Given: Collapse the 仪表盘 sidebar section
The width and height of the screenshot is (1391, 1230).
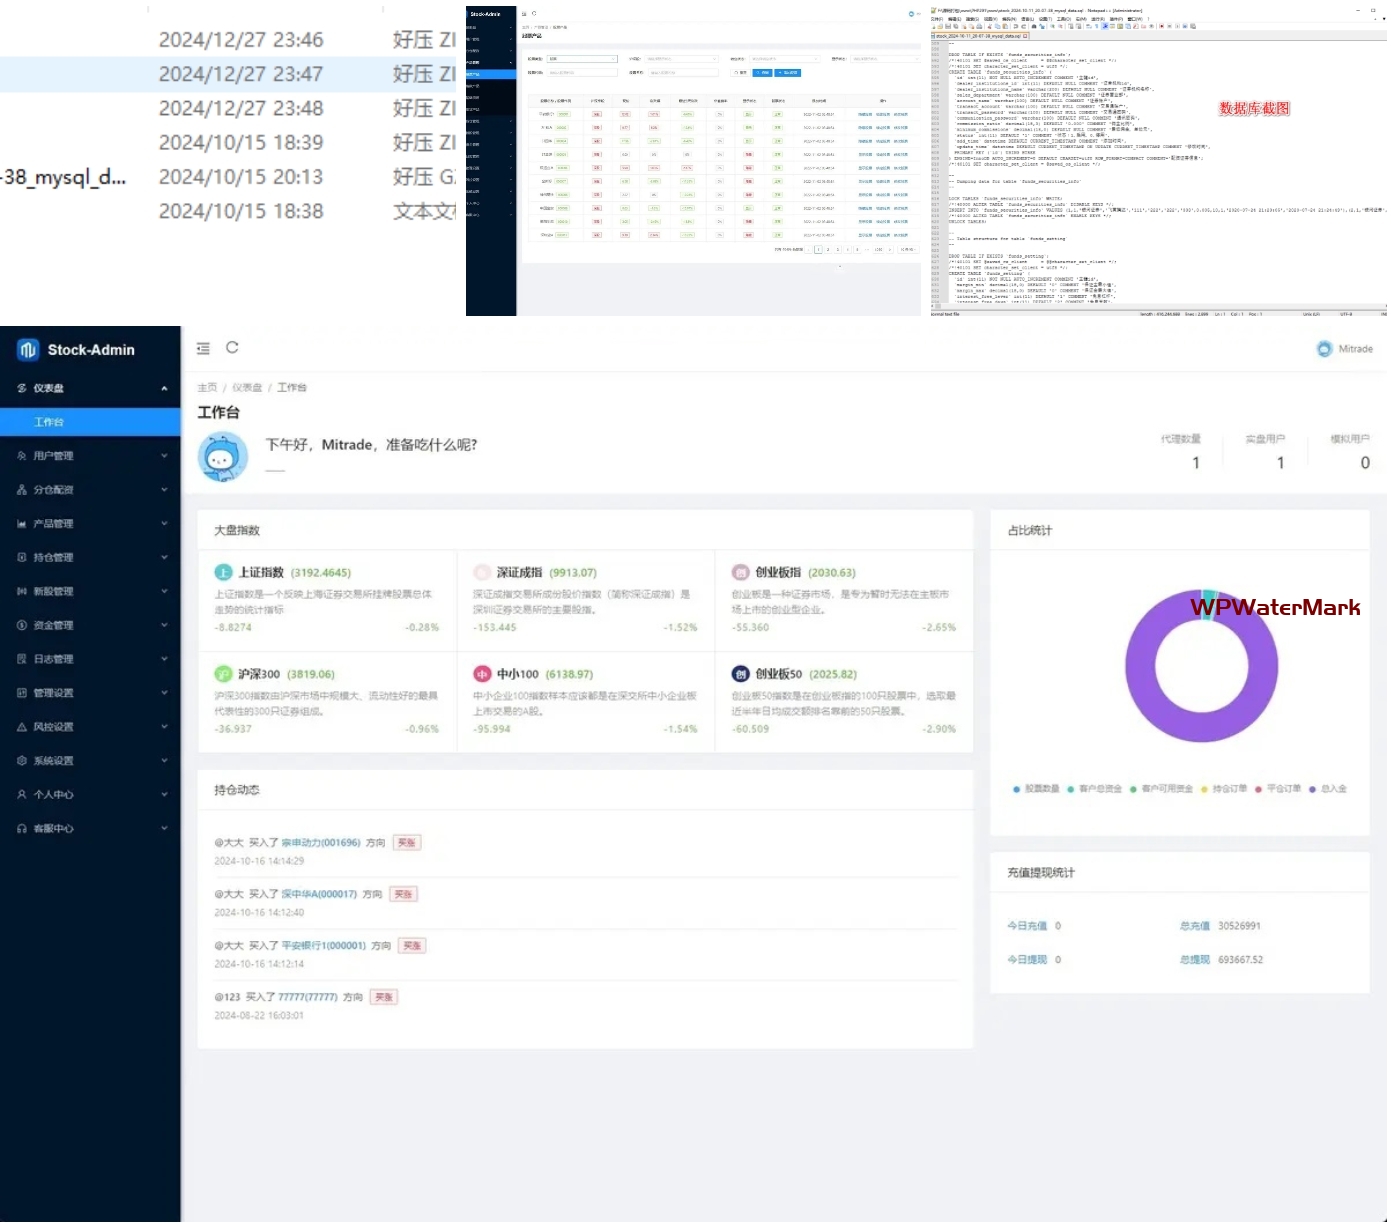Looking at the screenshot, I should (90, 388).
